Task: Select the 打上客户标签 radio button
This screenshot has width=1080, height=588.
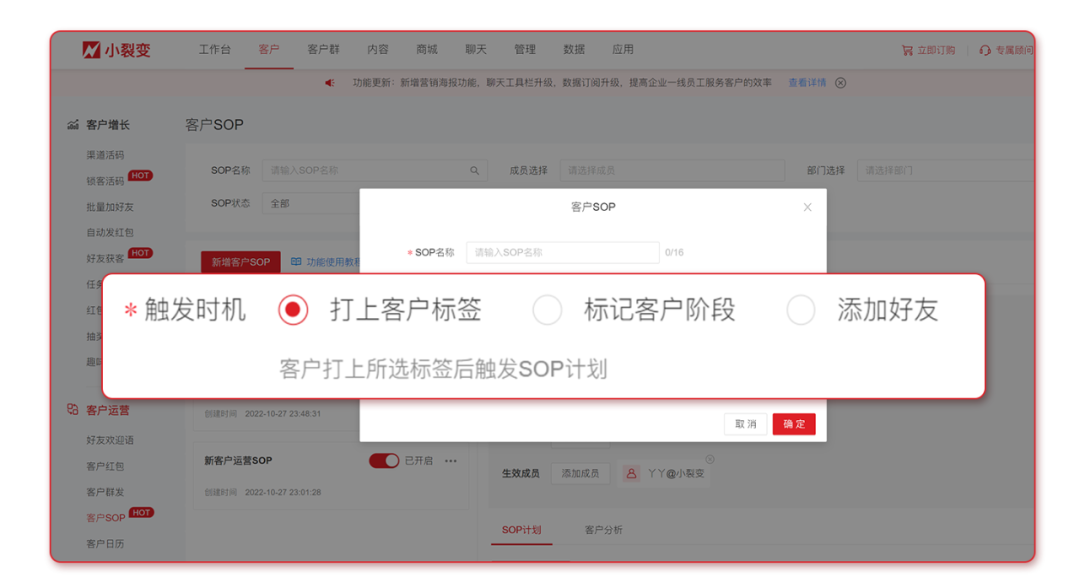Action: pyautogui.click(x=293, y=310)
